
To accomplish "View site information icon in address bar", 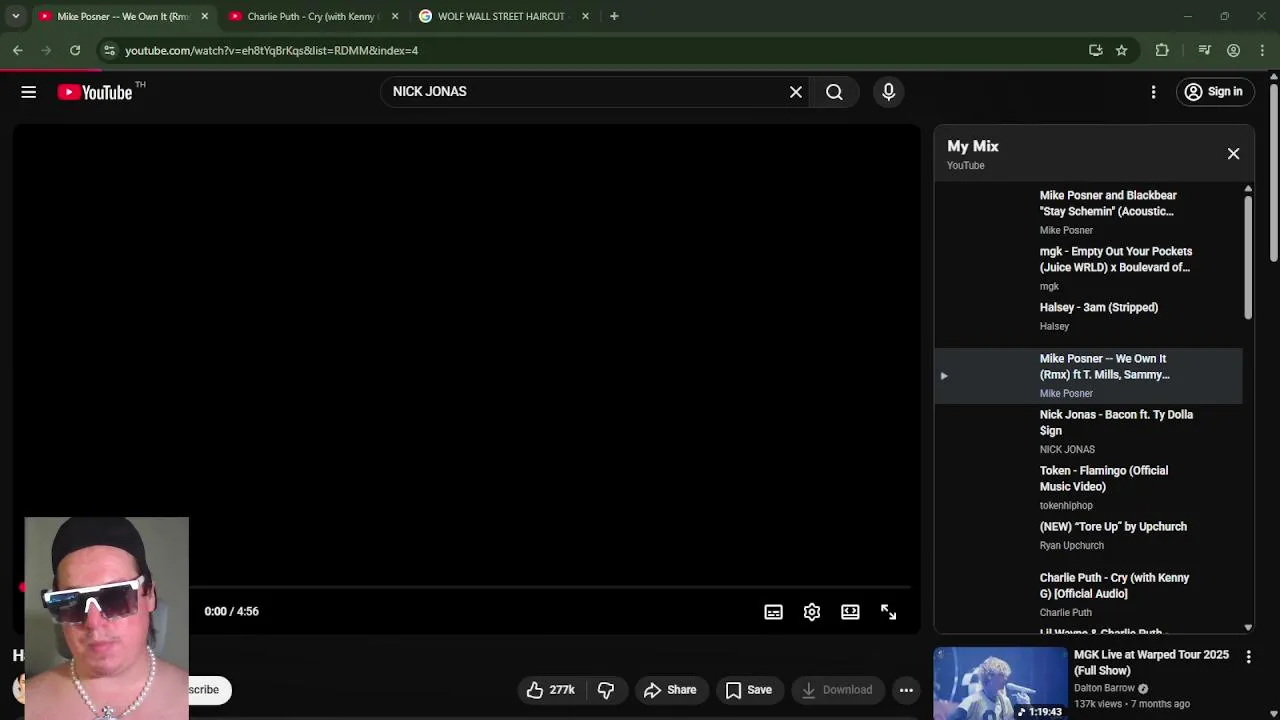I will tap(109, 50).
